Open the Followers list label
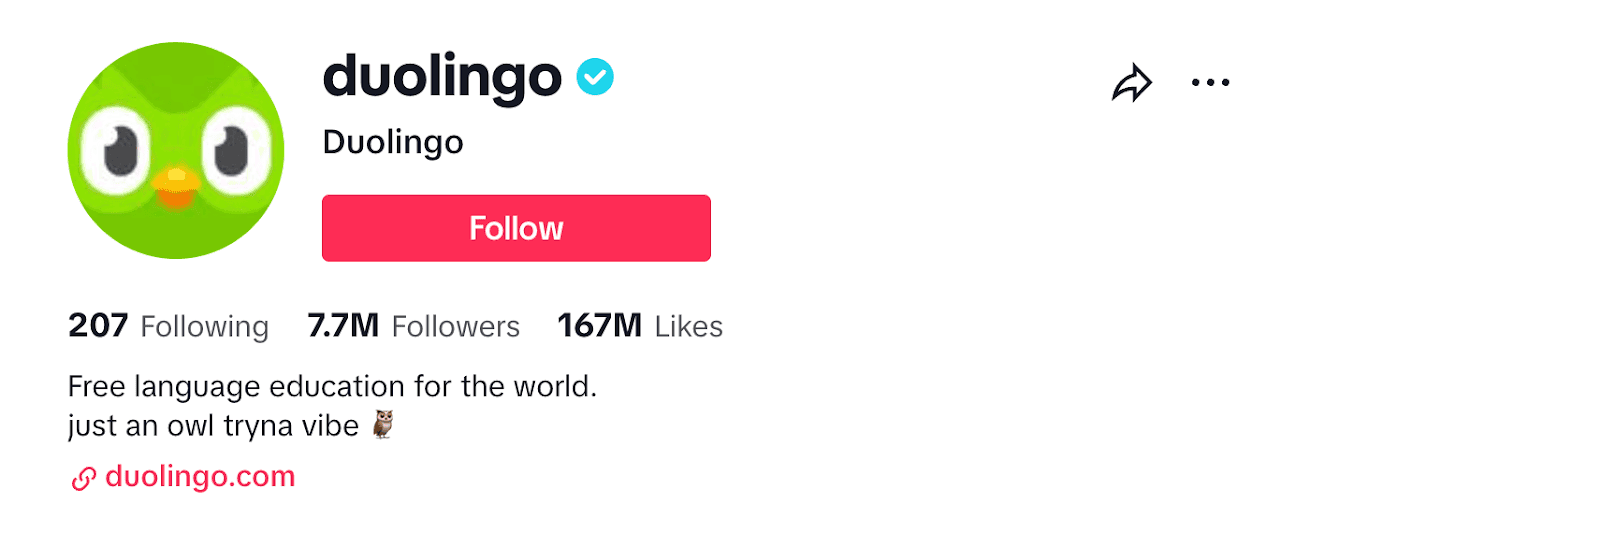1600x533 pixels. coord(456,327)
